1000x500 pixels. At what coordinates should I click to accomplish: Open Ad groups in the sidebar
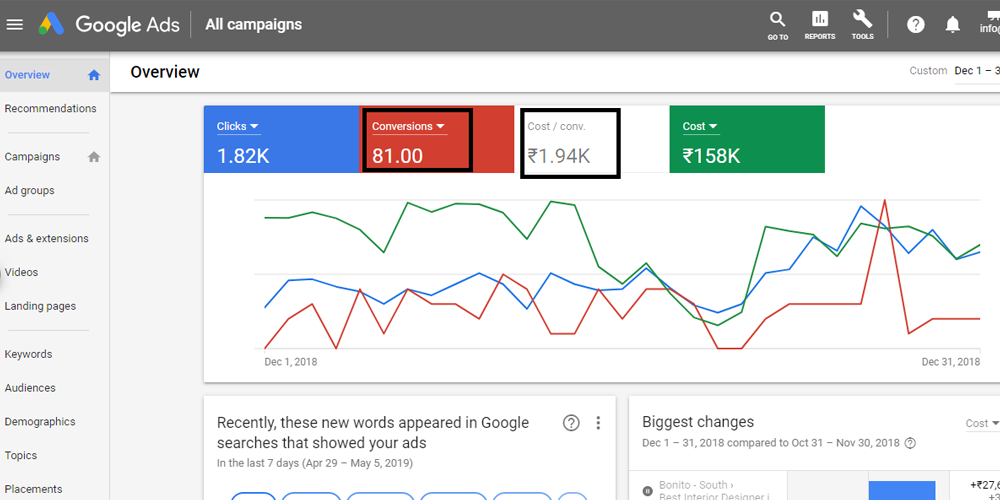(x=30, y=191)
